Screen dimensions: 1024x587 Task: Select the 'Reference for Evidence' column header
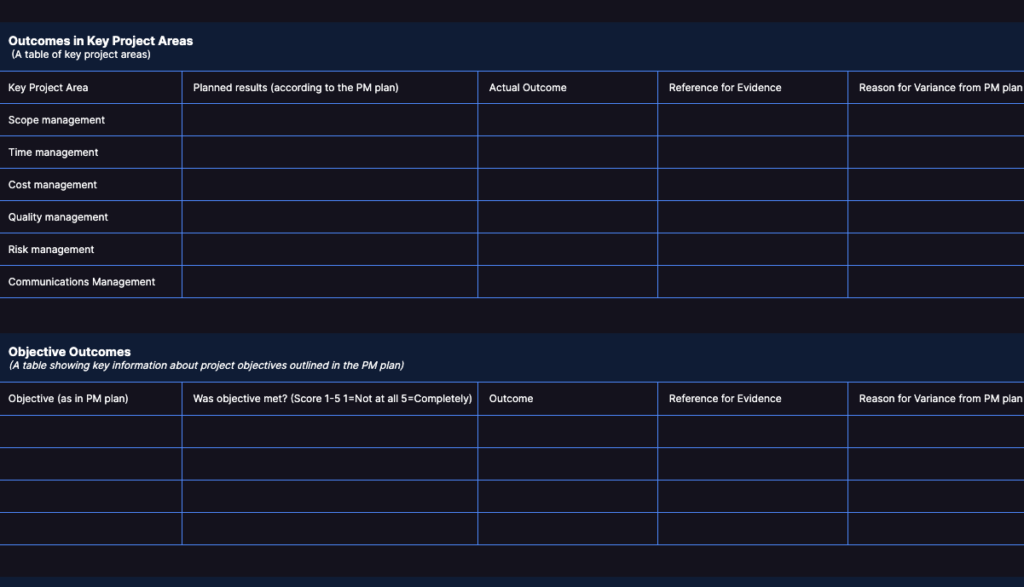[x=724, y=87]
